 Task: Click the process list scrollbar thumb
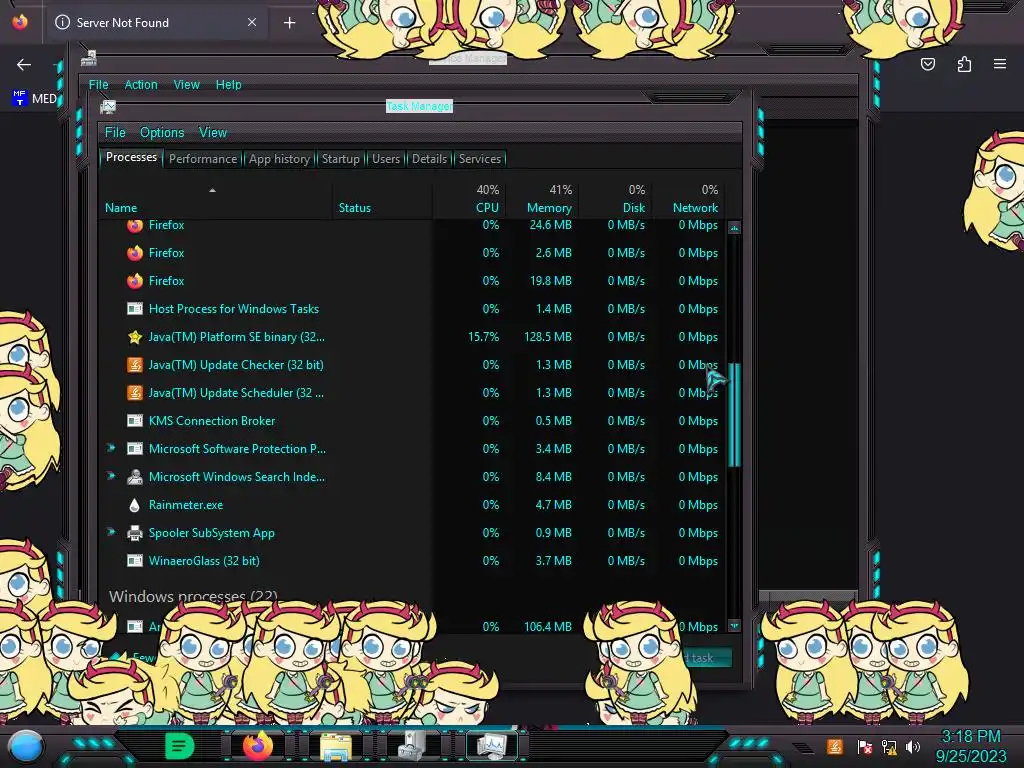coord(734,415)
